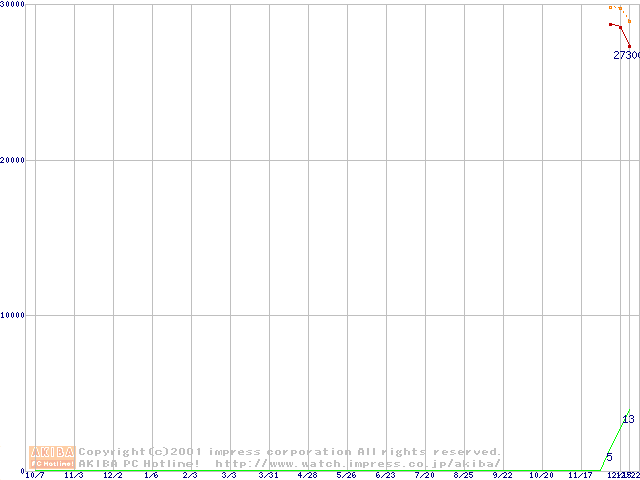
Task: Click the 3/31 date label
Action: (268, 476)
